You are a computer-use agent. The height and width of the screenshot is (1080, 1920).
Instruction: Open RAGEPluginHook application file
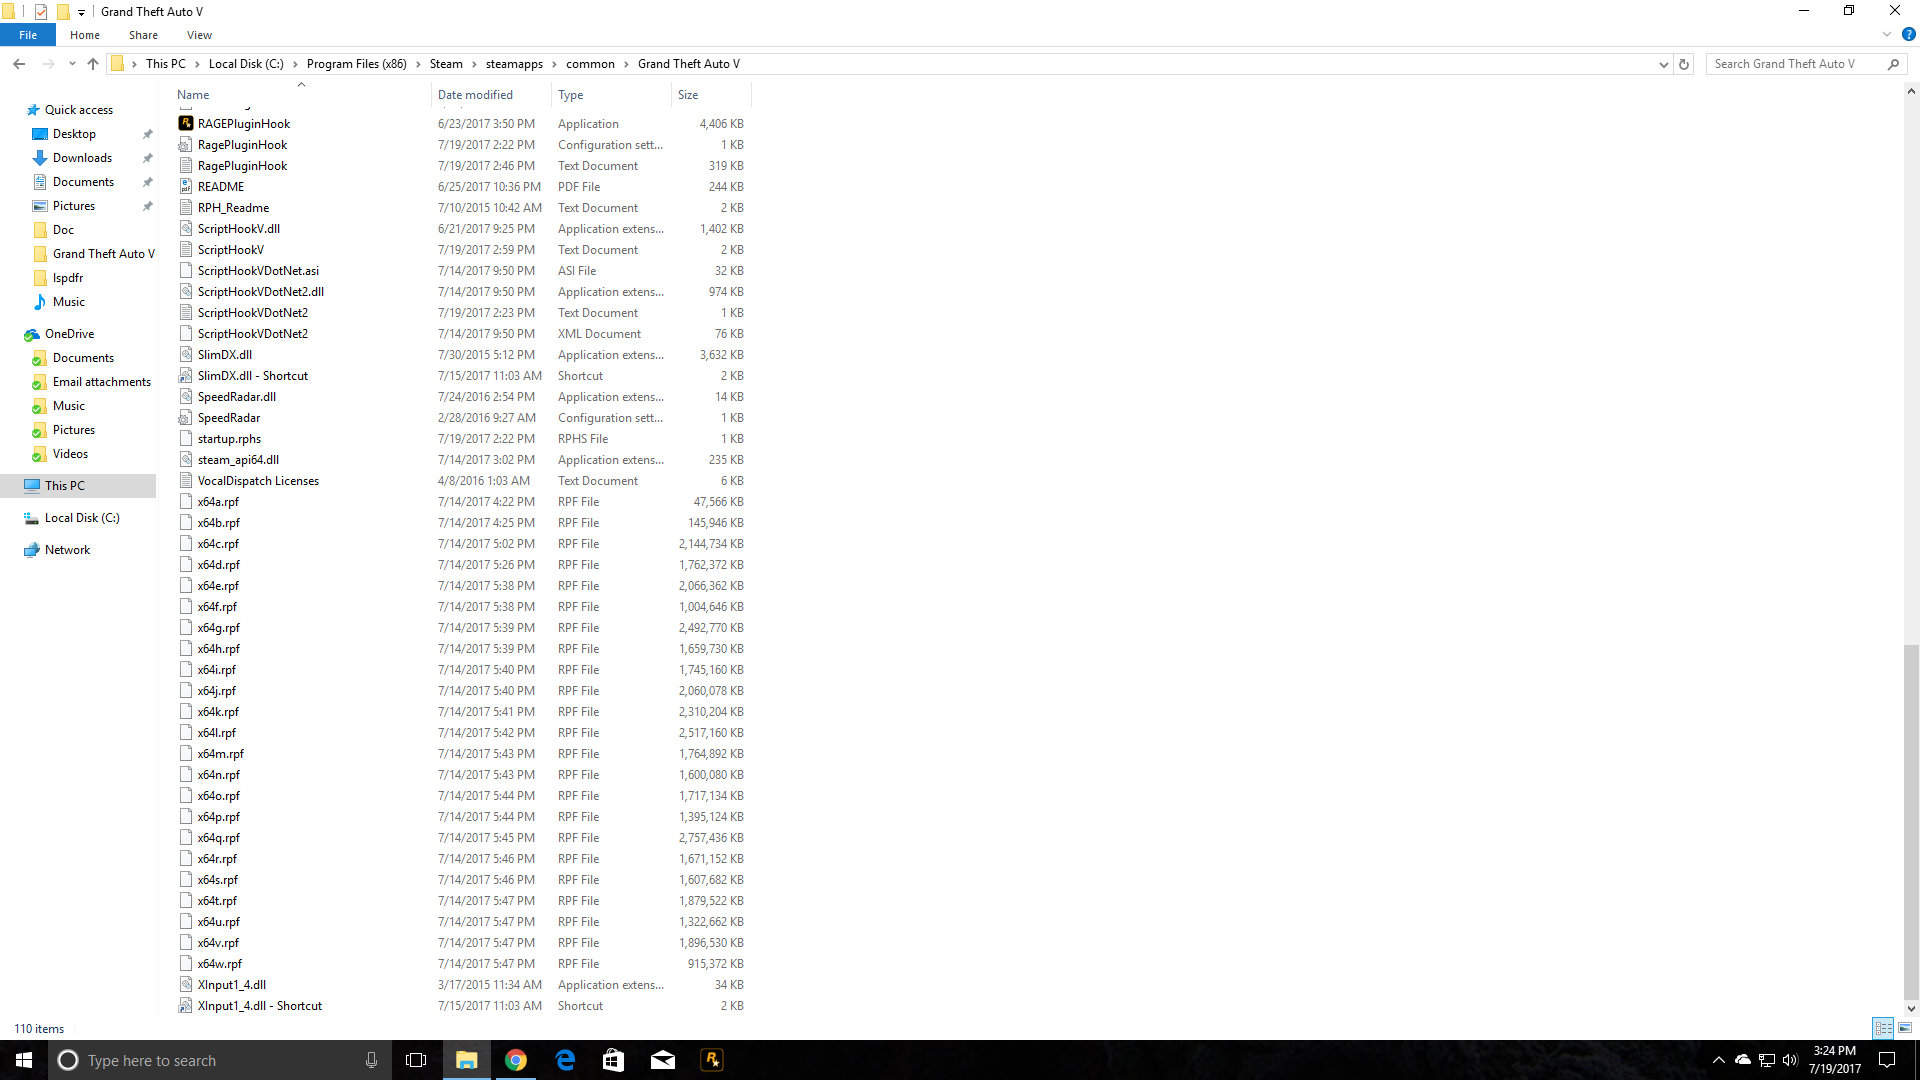pos(243,124)
